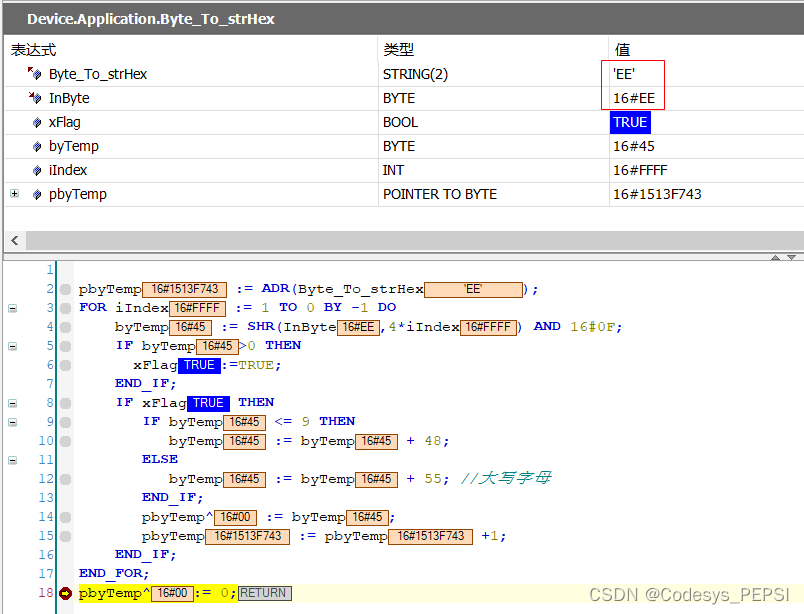804x614 pixels.
Task: Toggle breakpoint dot on line 15
Action: tap(65, 536)
